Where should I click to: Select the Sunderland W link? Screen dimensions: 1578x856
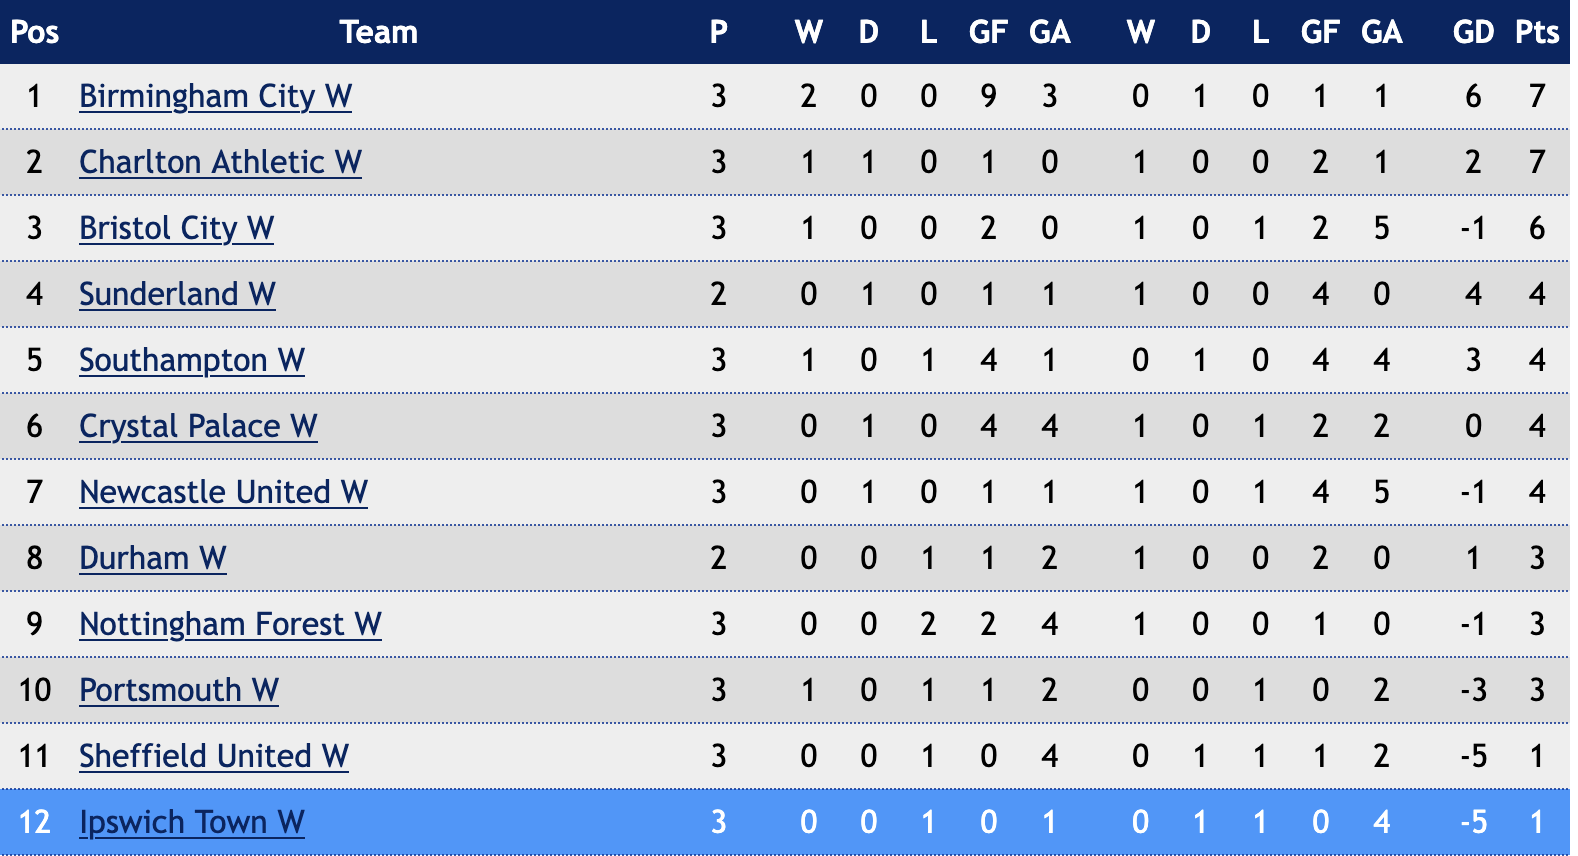177,294
